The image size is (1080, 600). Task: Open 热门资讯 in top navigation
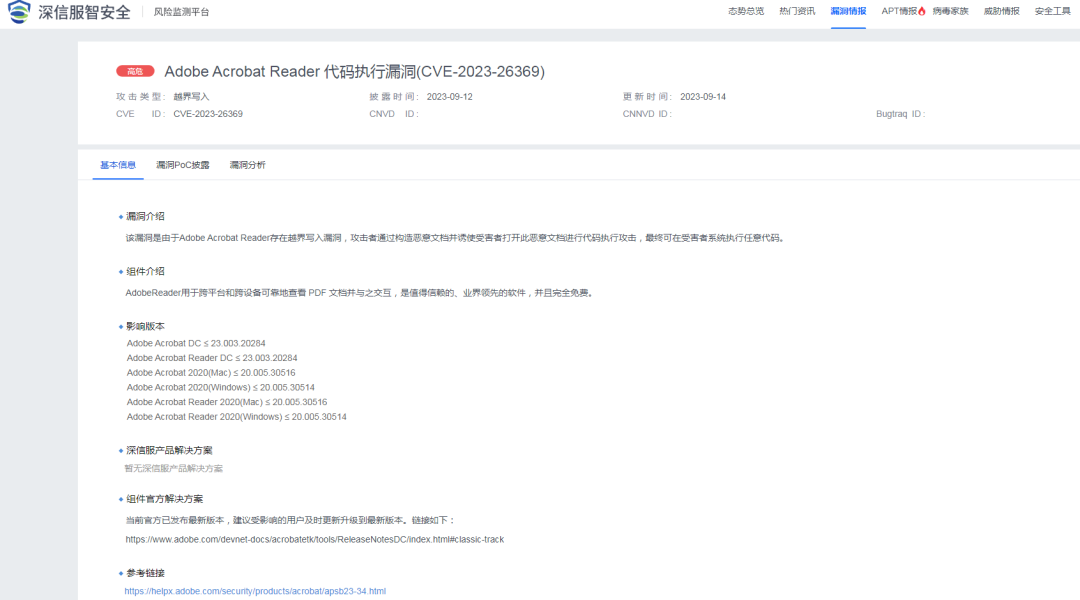pyautogui.click(x=797, y=11)
